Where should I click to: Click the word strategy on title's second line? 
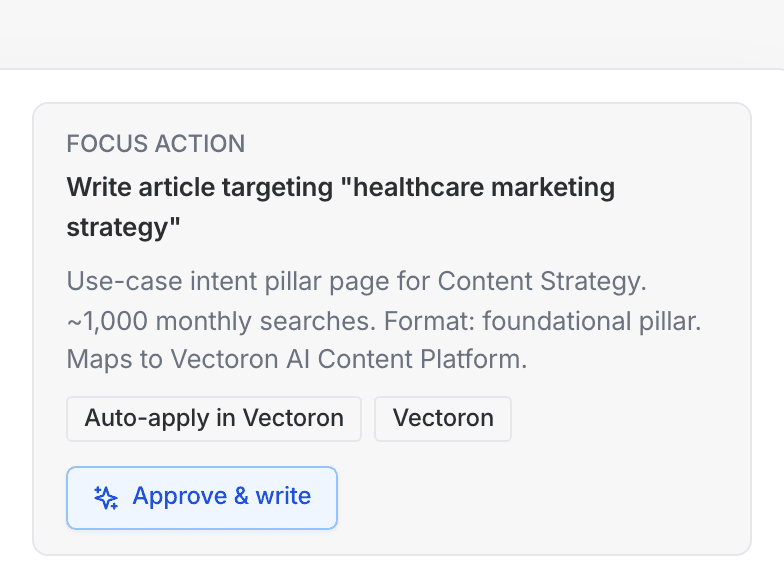point(123,227)
